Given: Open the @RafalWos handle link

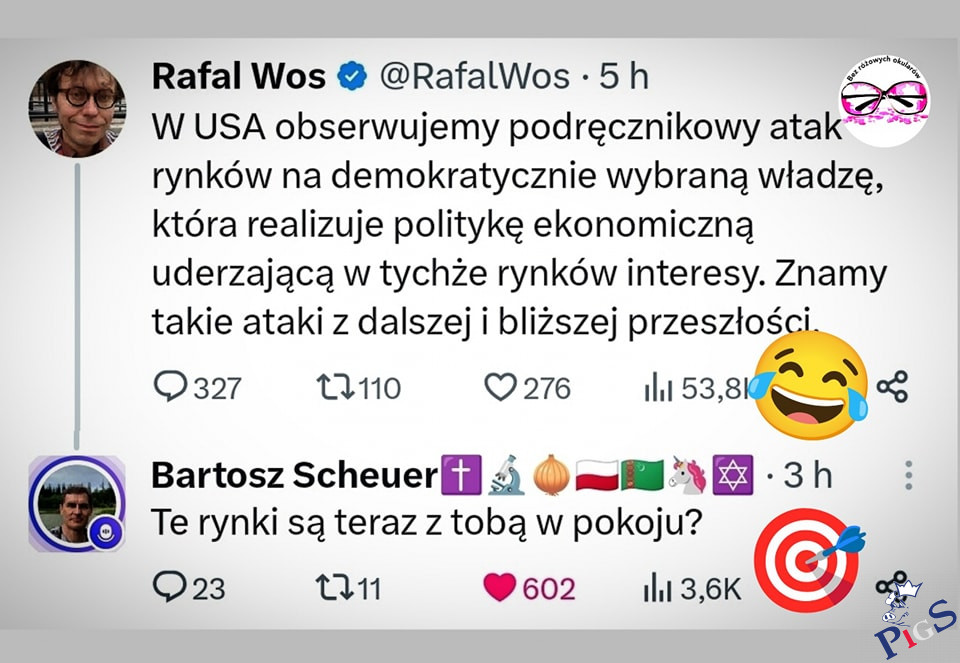Looking at the screenshot, I should click(475, 77).
